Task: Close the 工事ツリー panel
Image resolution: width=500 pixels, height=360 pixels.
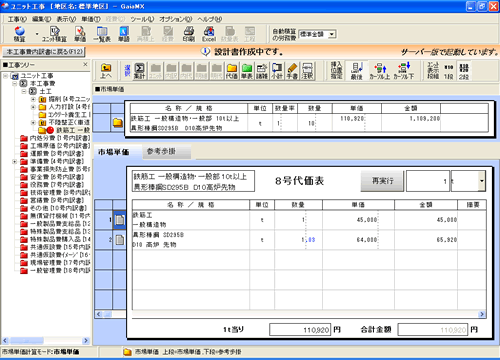Action: (x=85, y=64)
